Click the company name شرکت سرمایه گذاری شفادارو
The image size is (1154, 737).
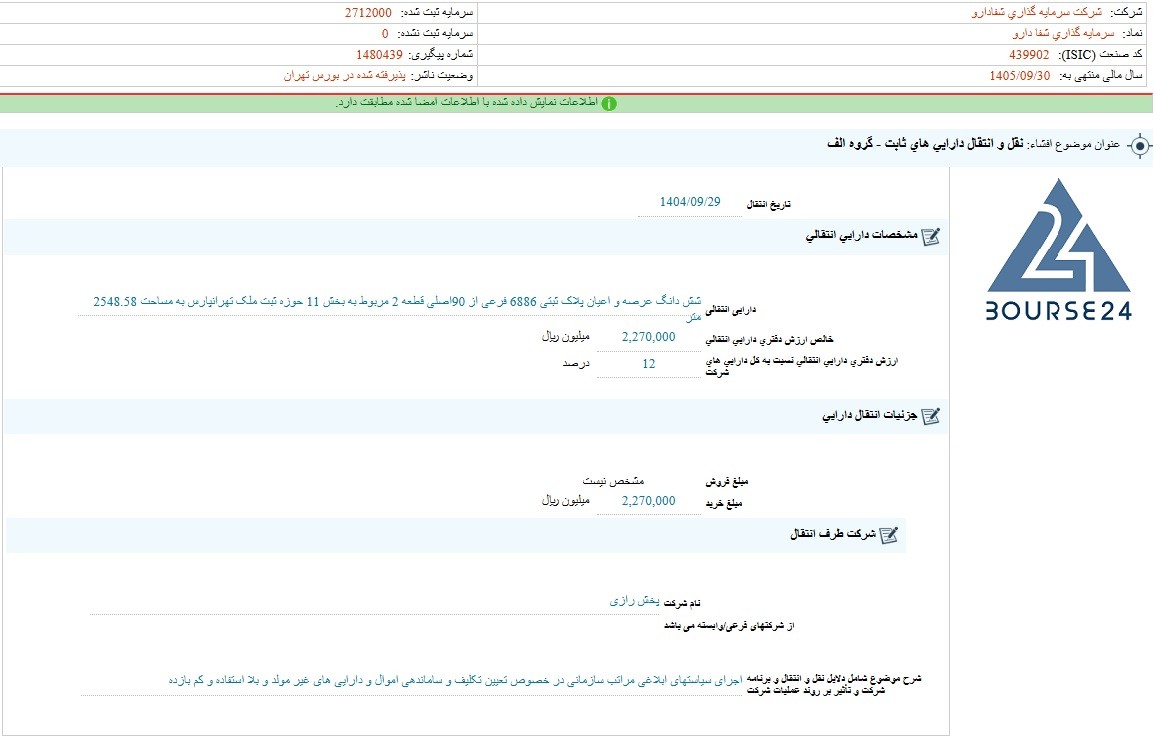click(x=1036, y=13)
